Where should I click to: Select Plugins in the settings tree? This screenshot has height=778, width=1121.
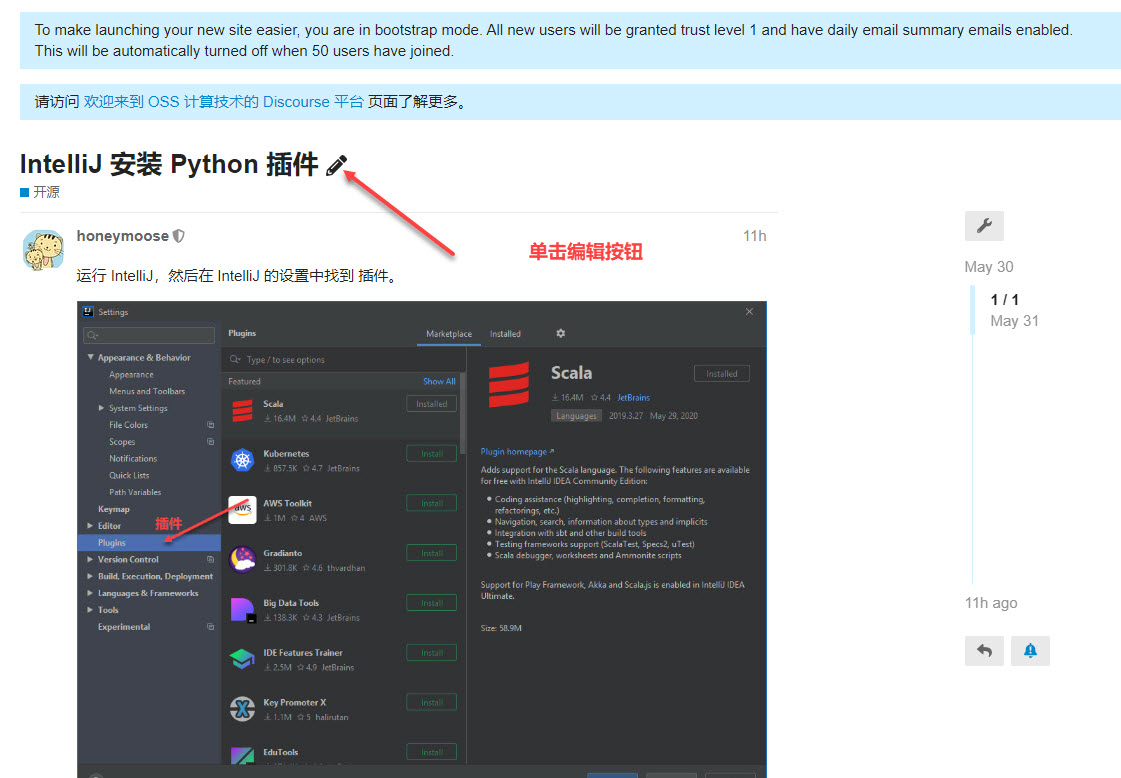coord(149,543)
